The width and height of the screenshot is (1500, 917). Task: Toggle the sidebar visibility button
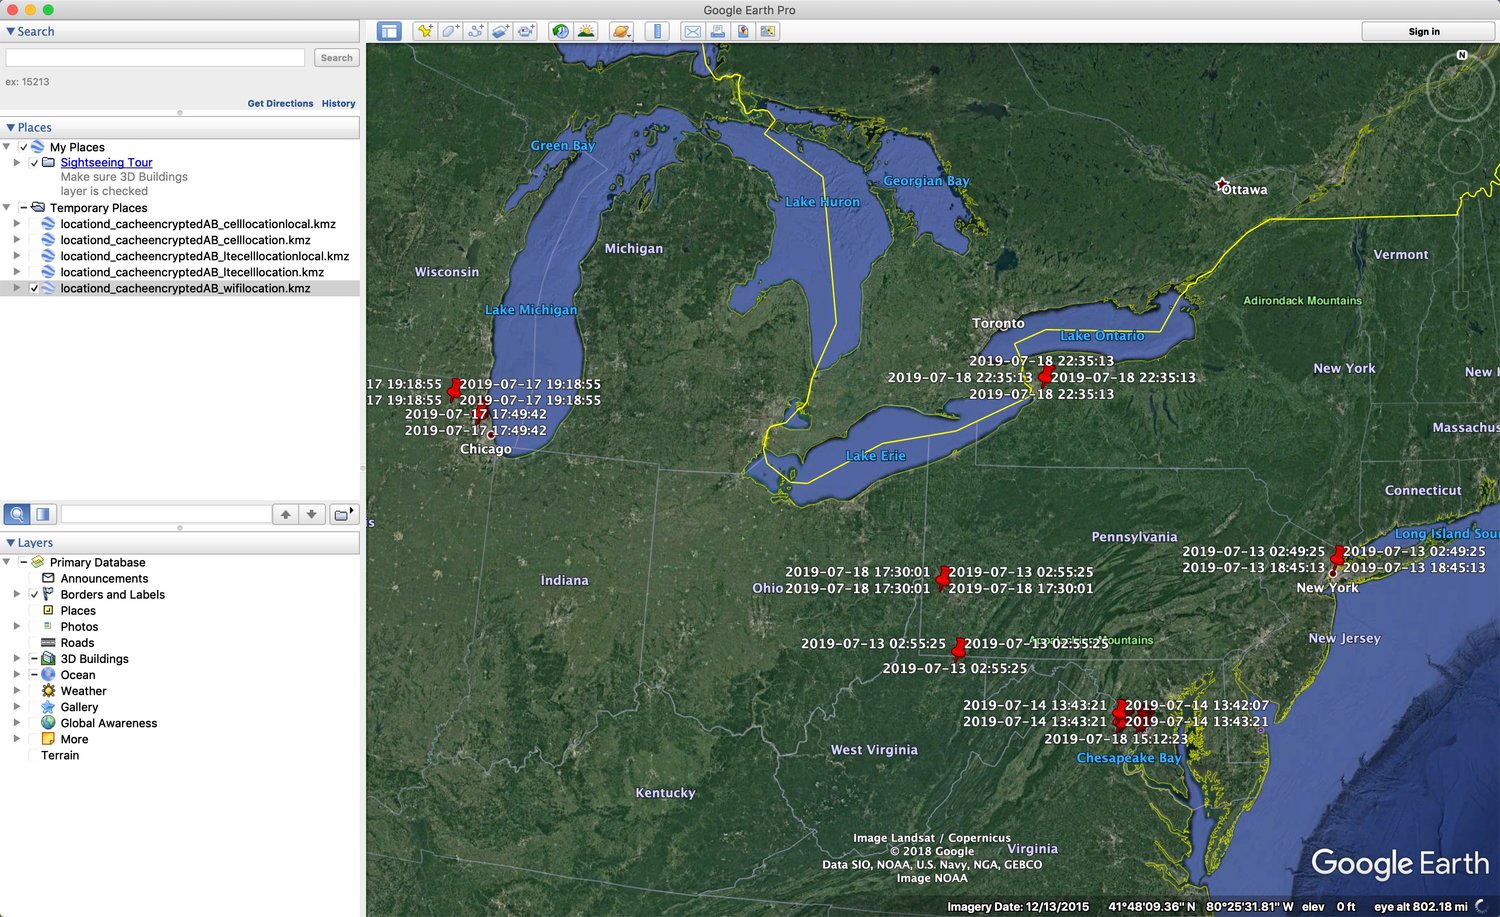pyautogui.click(x=389, y=31)
